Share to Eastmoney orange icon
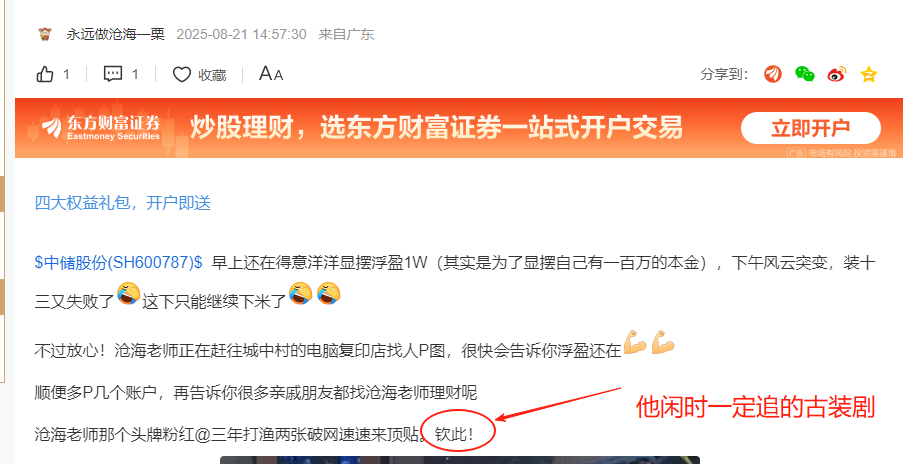The image size is (903, 464). click(x=773, y=74)
